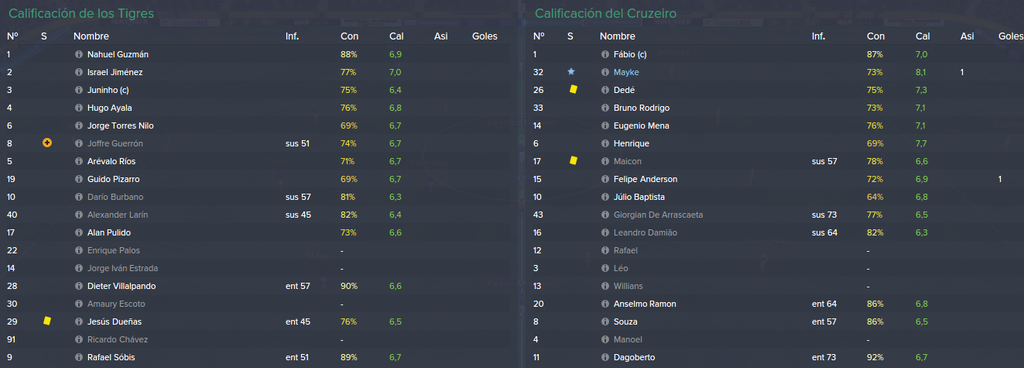Image resolution: width=1024 pixels, height=368 pixels.
Task: Click Jesús Dueñas' yellow card icon
Action: point(47,321)
